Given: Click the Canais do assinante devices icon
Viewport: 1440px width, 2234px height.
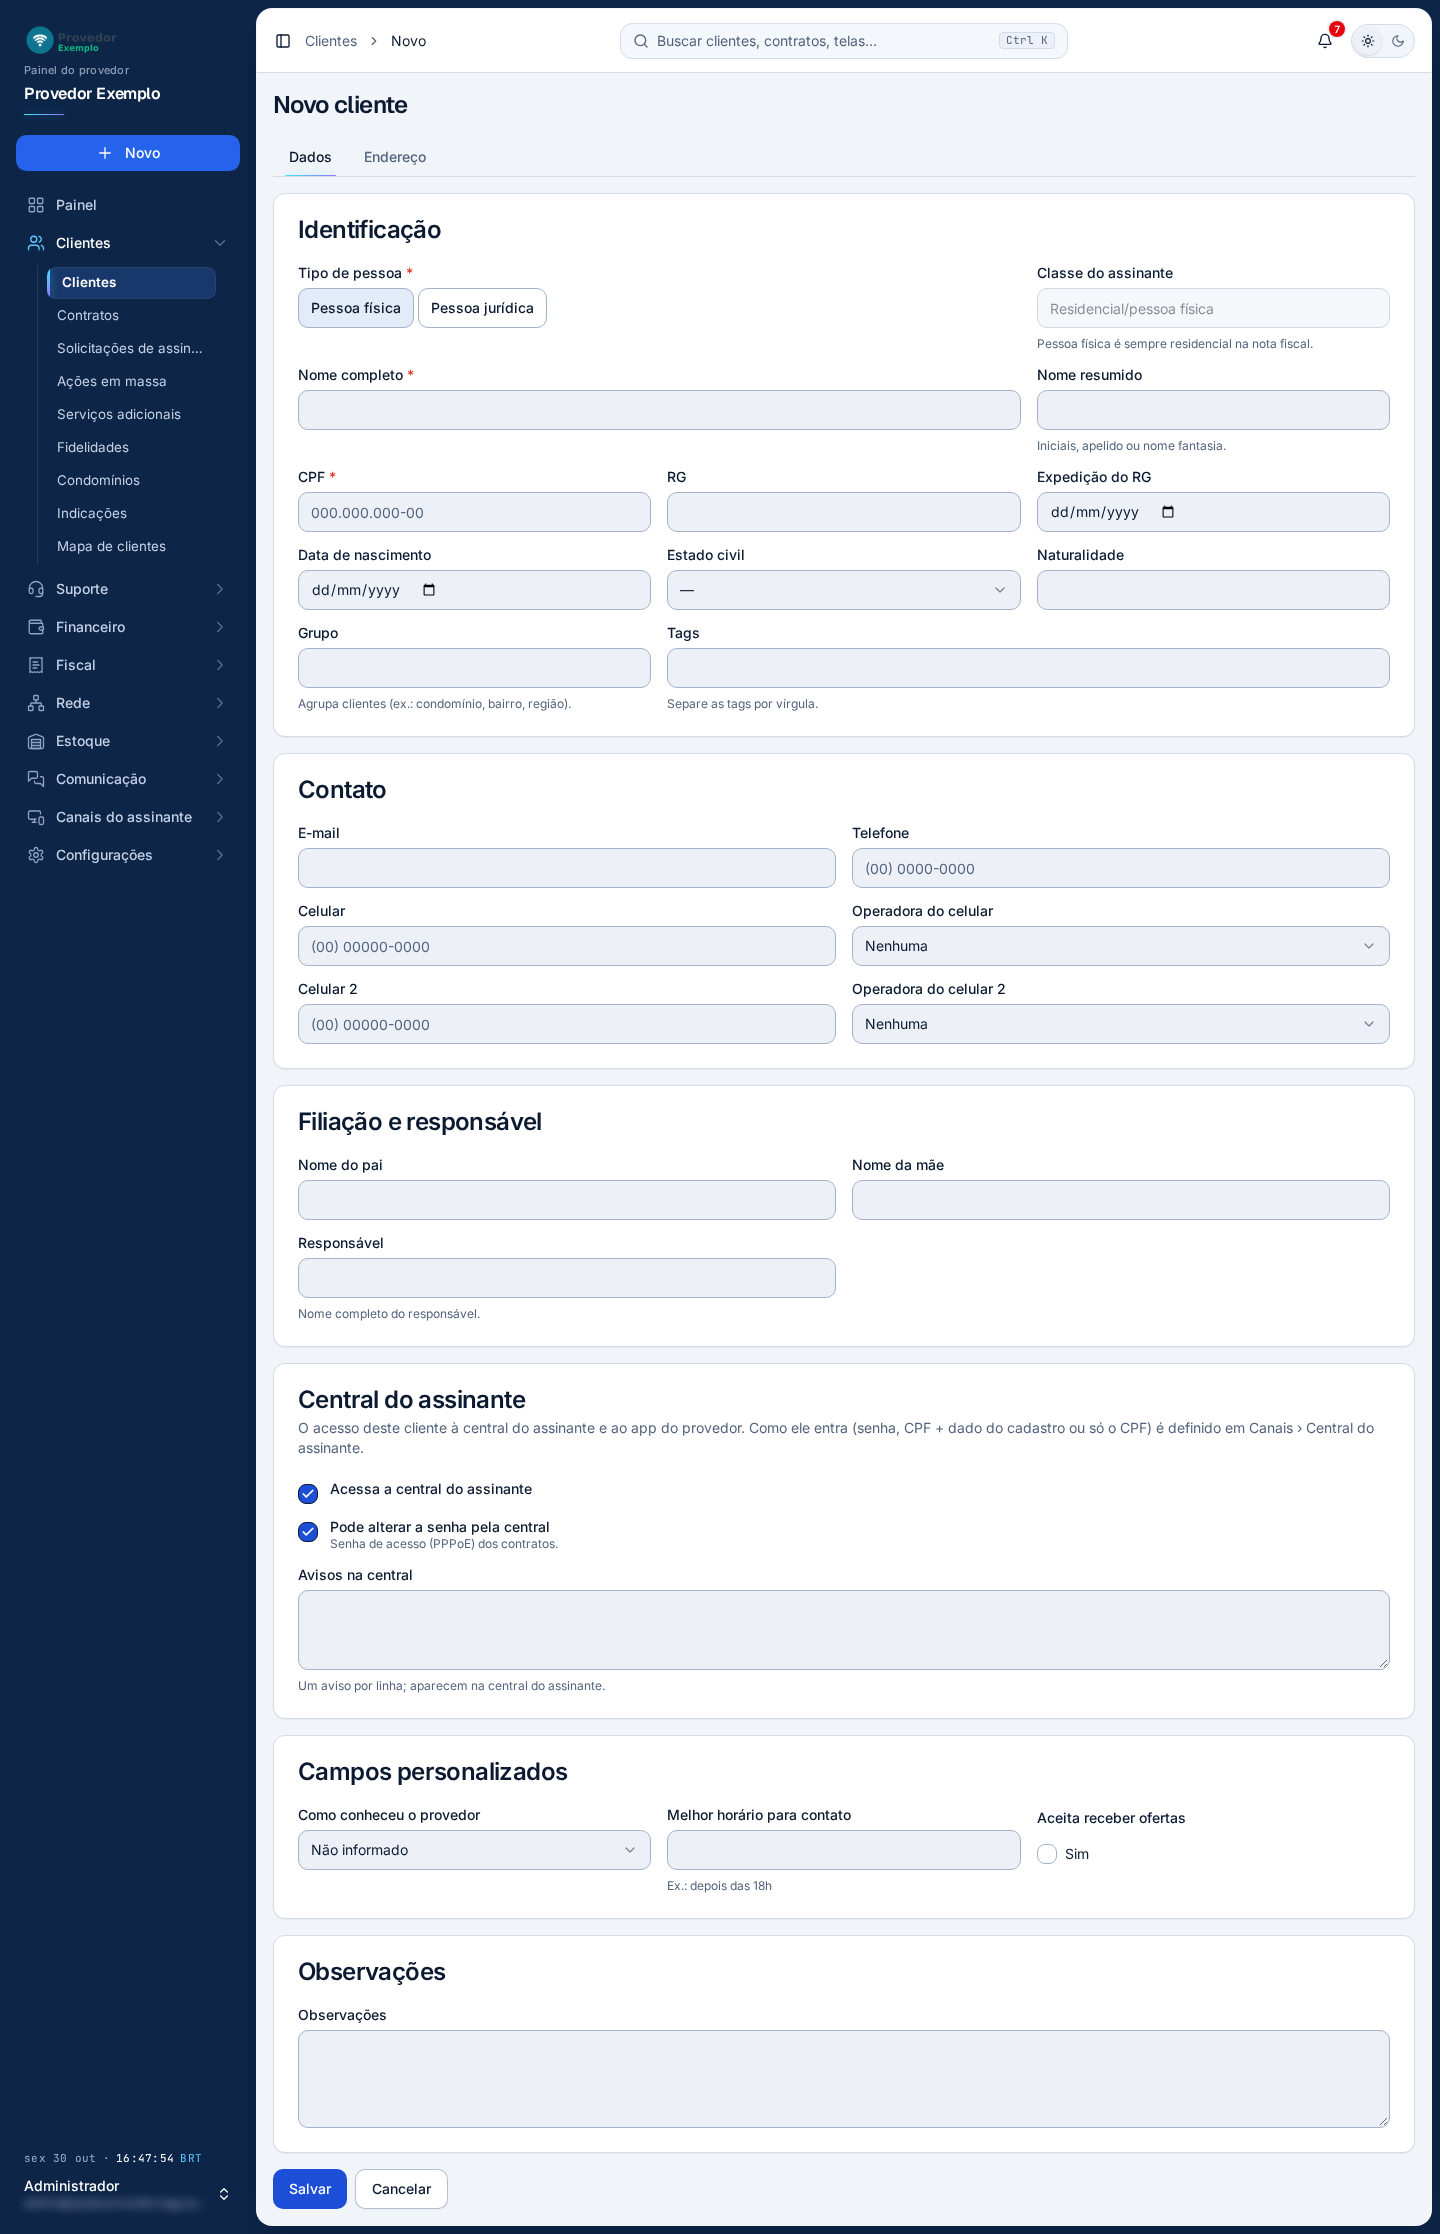Looking at the screenshot, I should [x=36, y=817].
